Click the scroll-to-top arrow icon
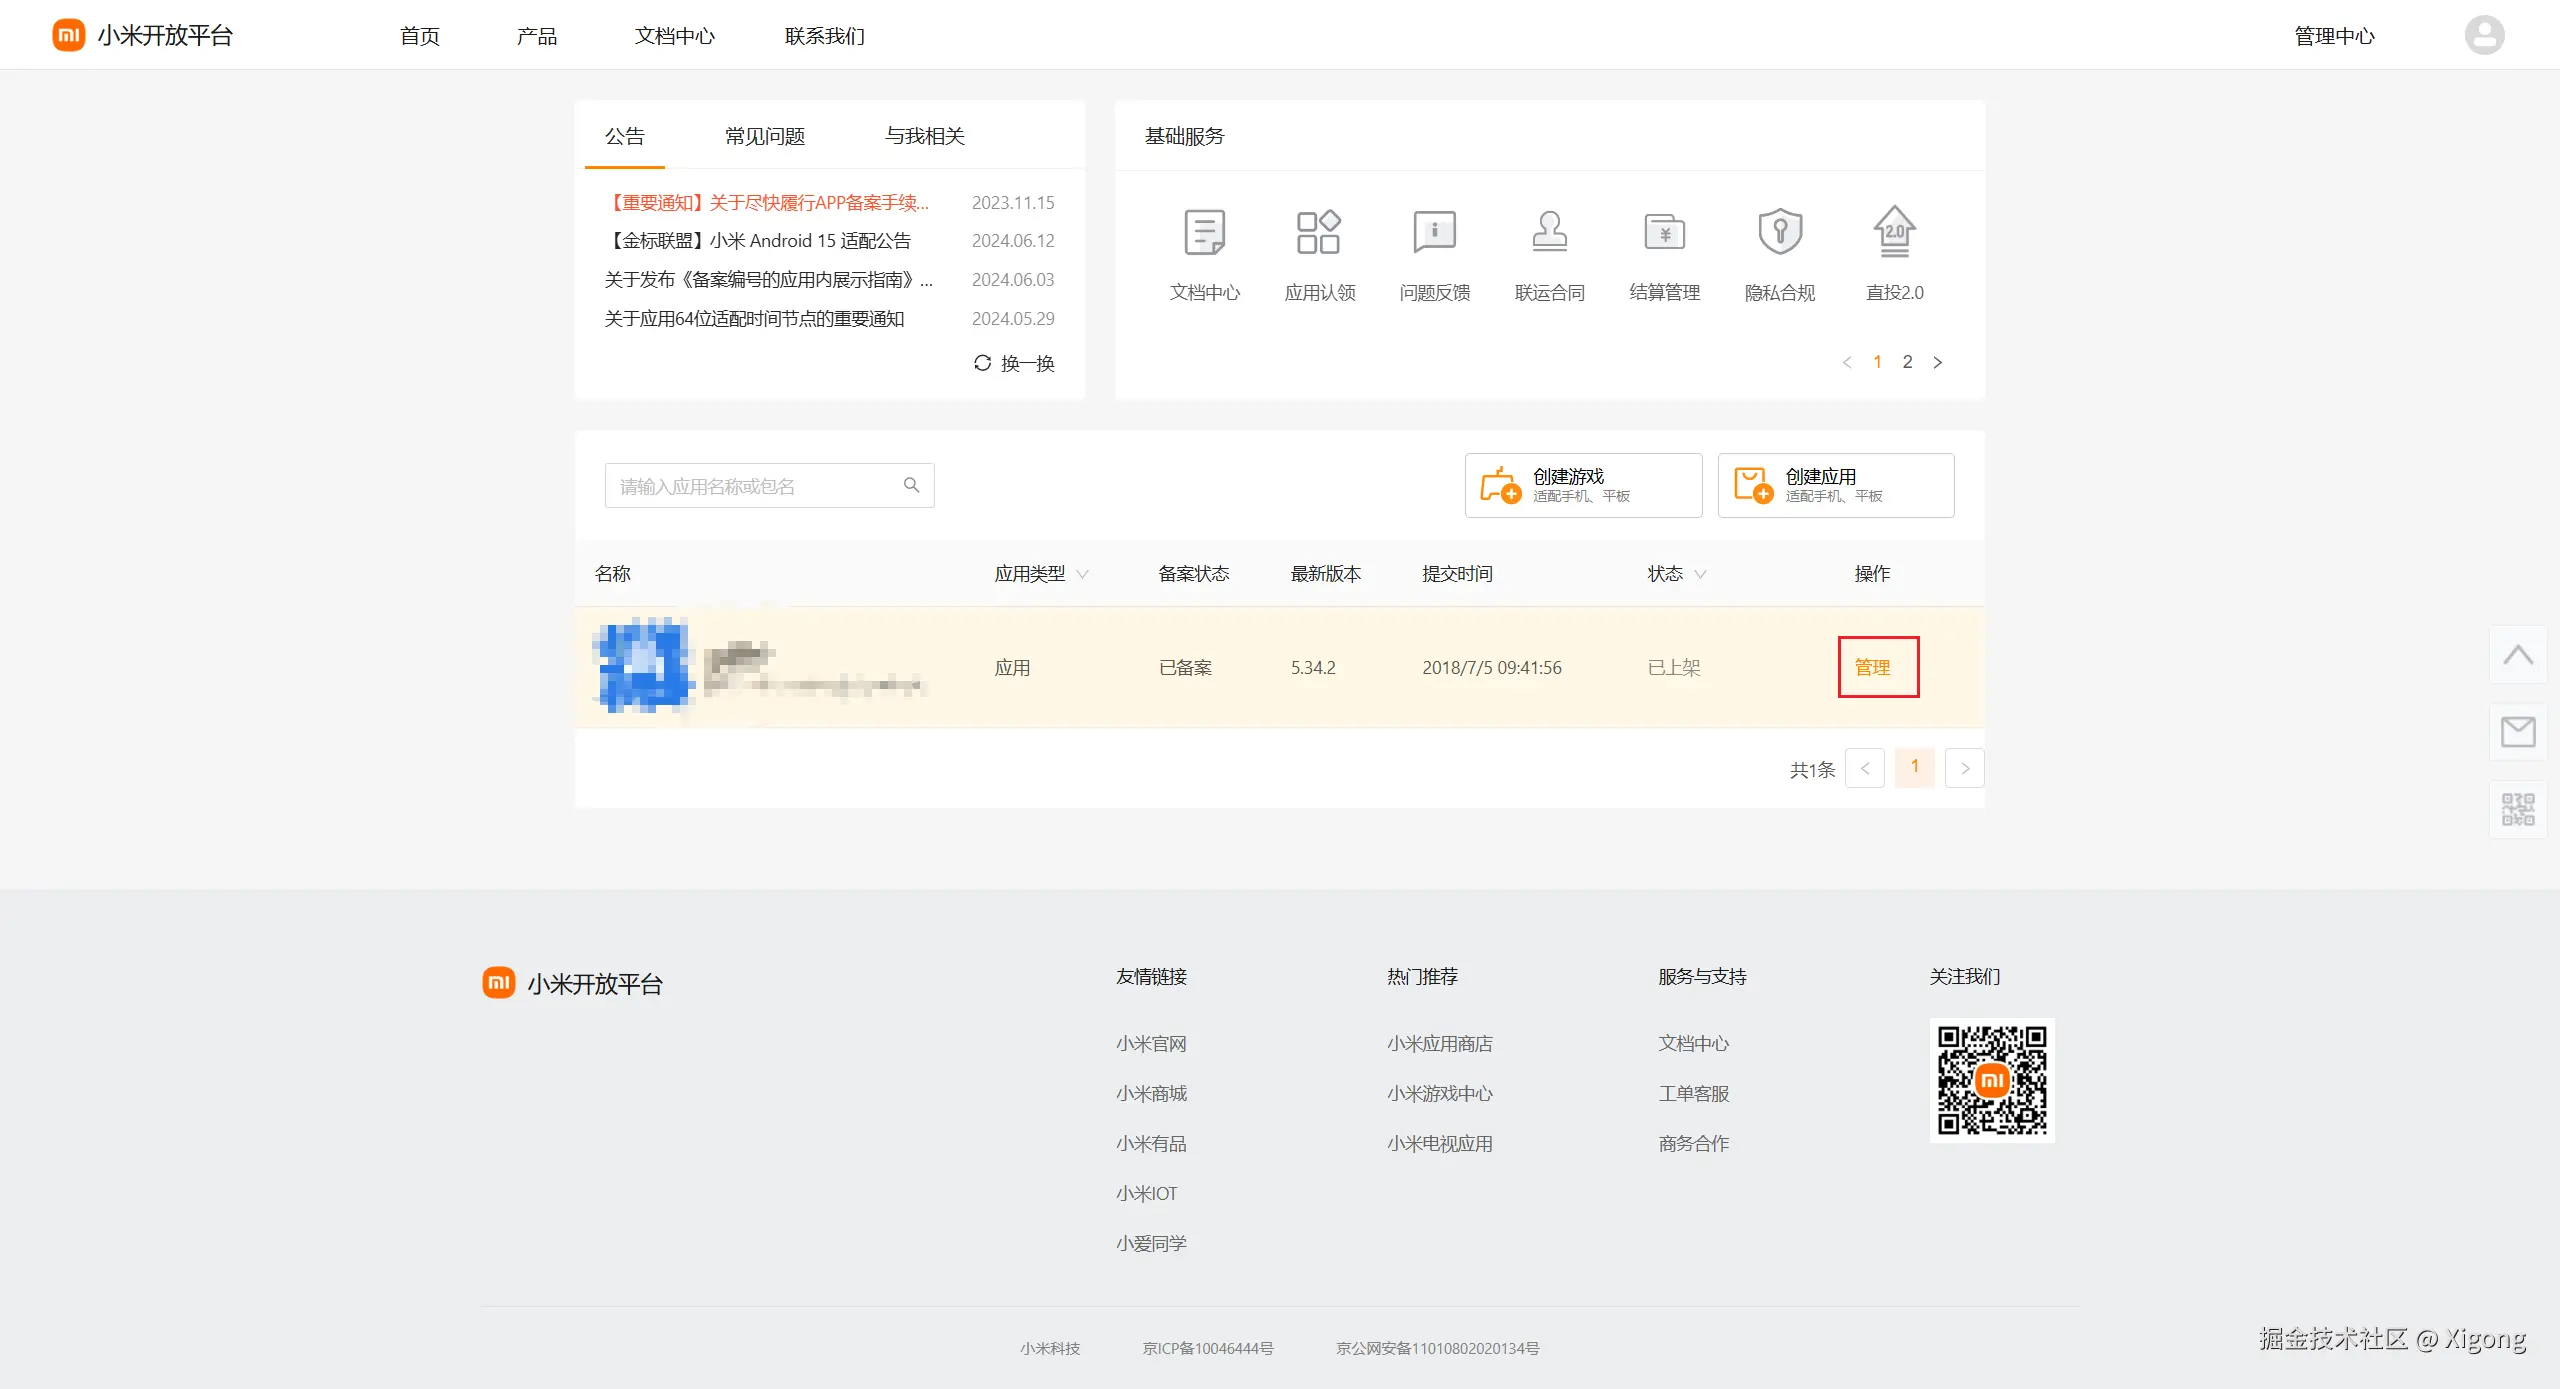This screenshot has height=1389, width=2560. pyautogui.click(x=2517, y=656)
